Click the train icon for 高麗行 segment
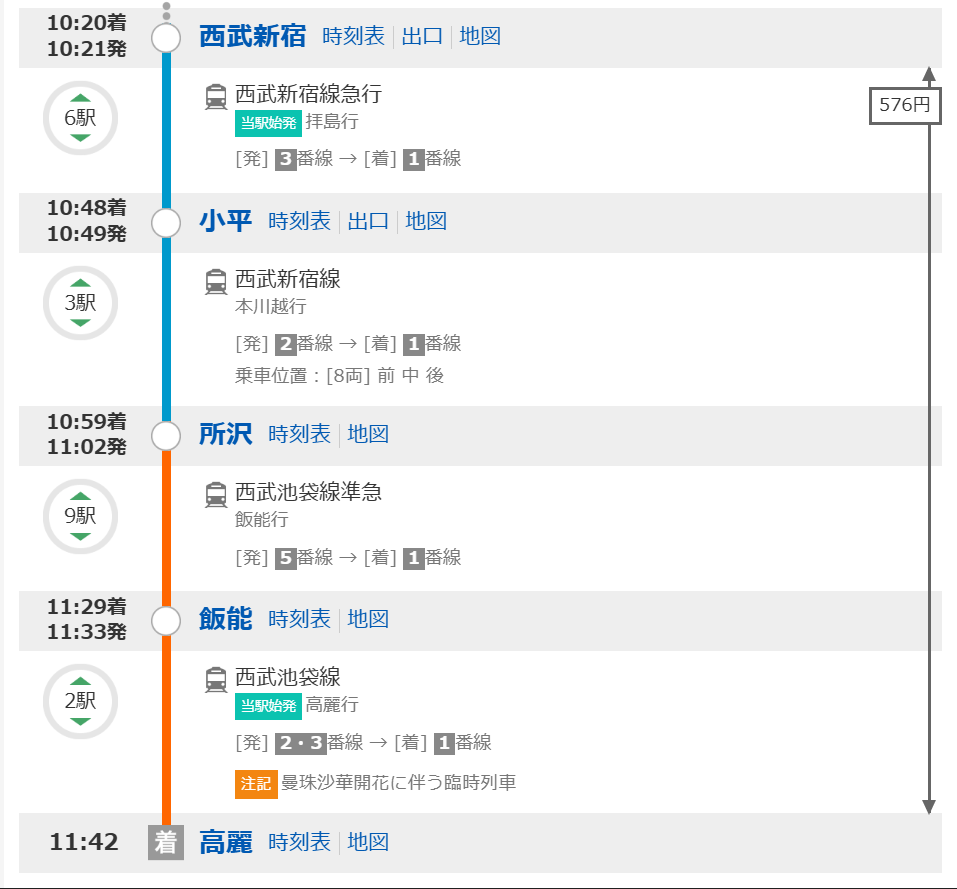This screenshot has height=889, width=957. click(x=216, y=679)
